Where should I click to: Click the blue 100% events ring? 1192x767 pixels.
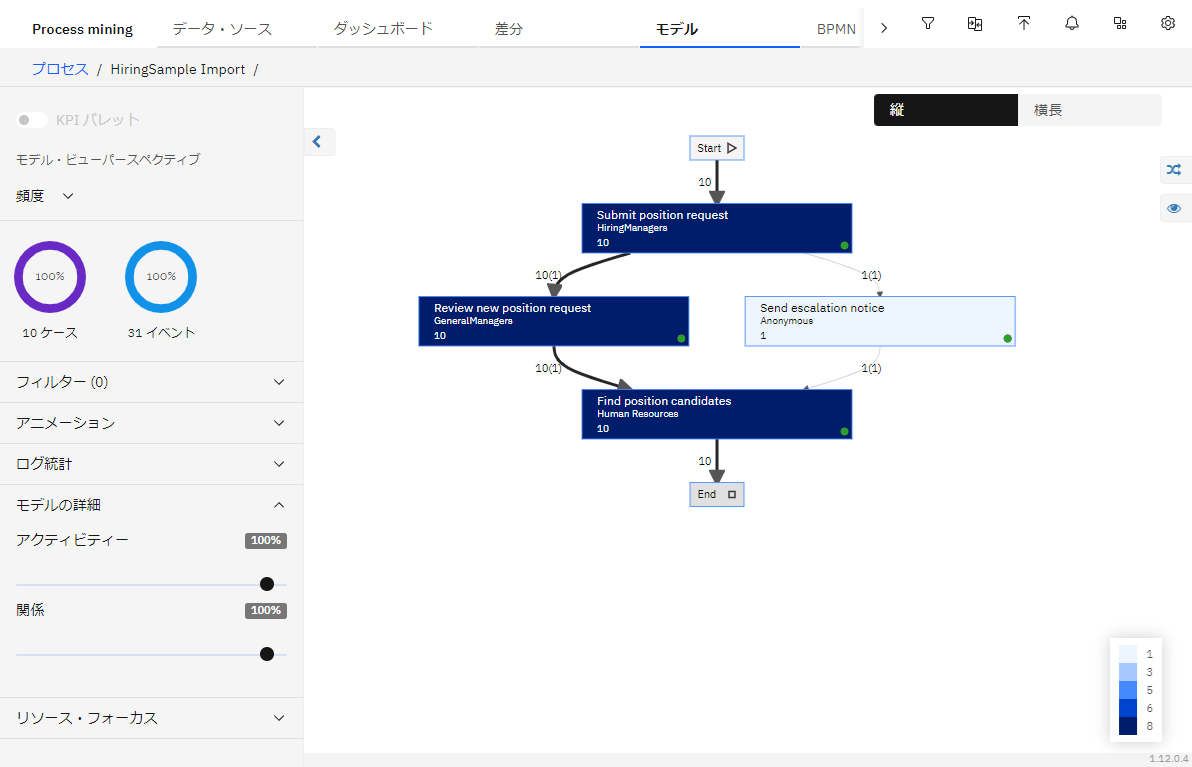[x=161, y=277]
